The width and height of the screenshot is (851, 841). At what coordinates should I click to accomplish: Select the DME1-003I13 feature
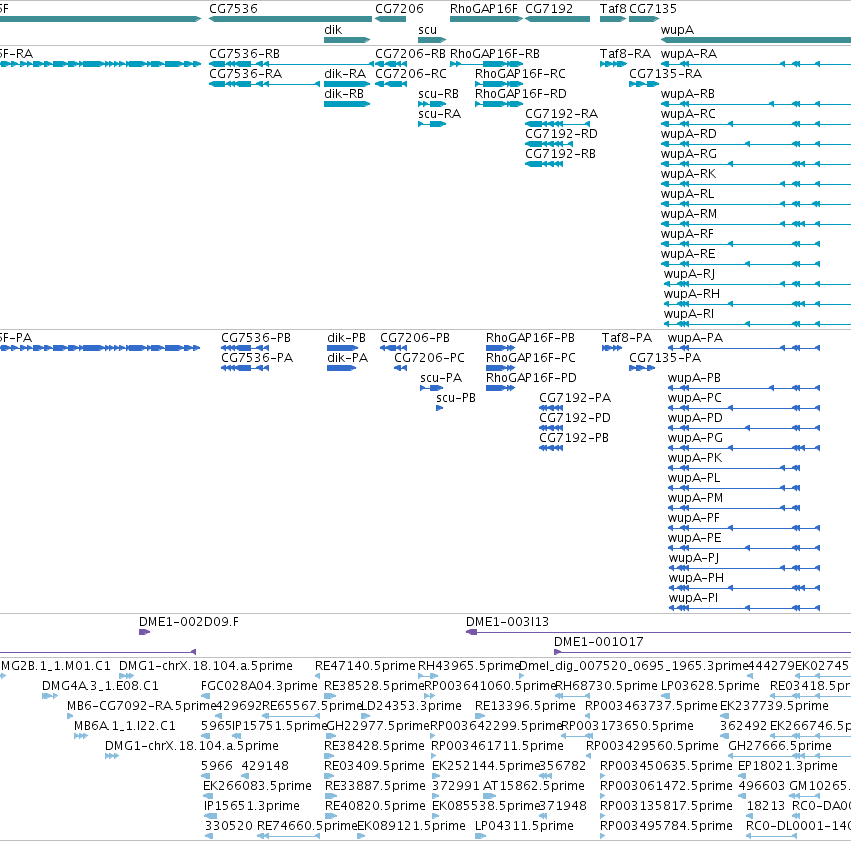(658, 632)
